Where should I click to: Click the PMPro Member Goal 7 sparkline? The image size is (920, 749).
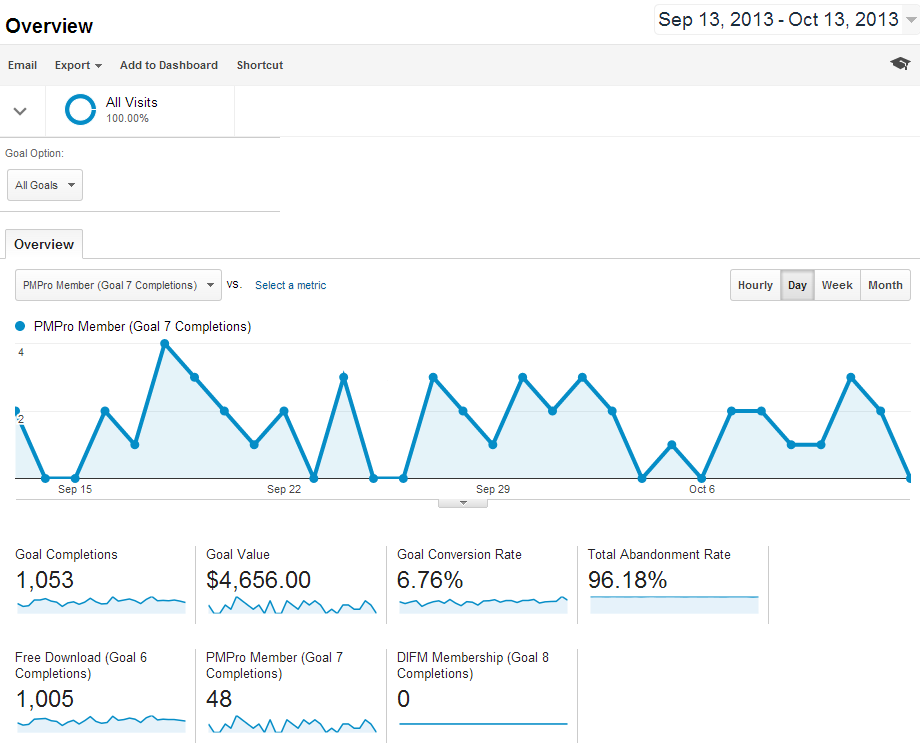[x=292, y=724]
